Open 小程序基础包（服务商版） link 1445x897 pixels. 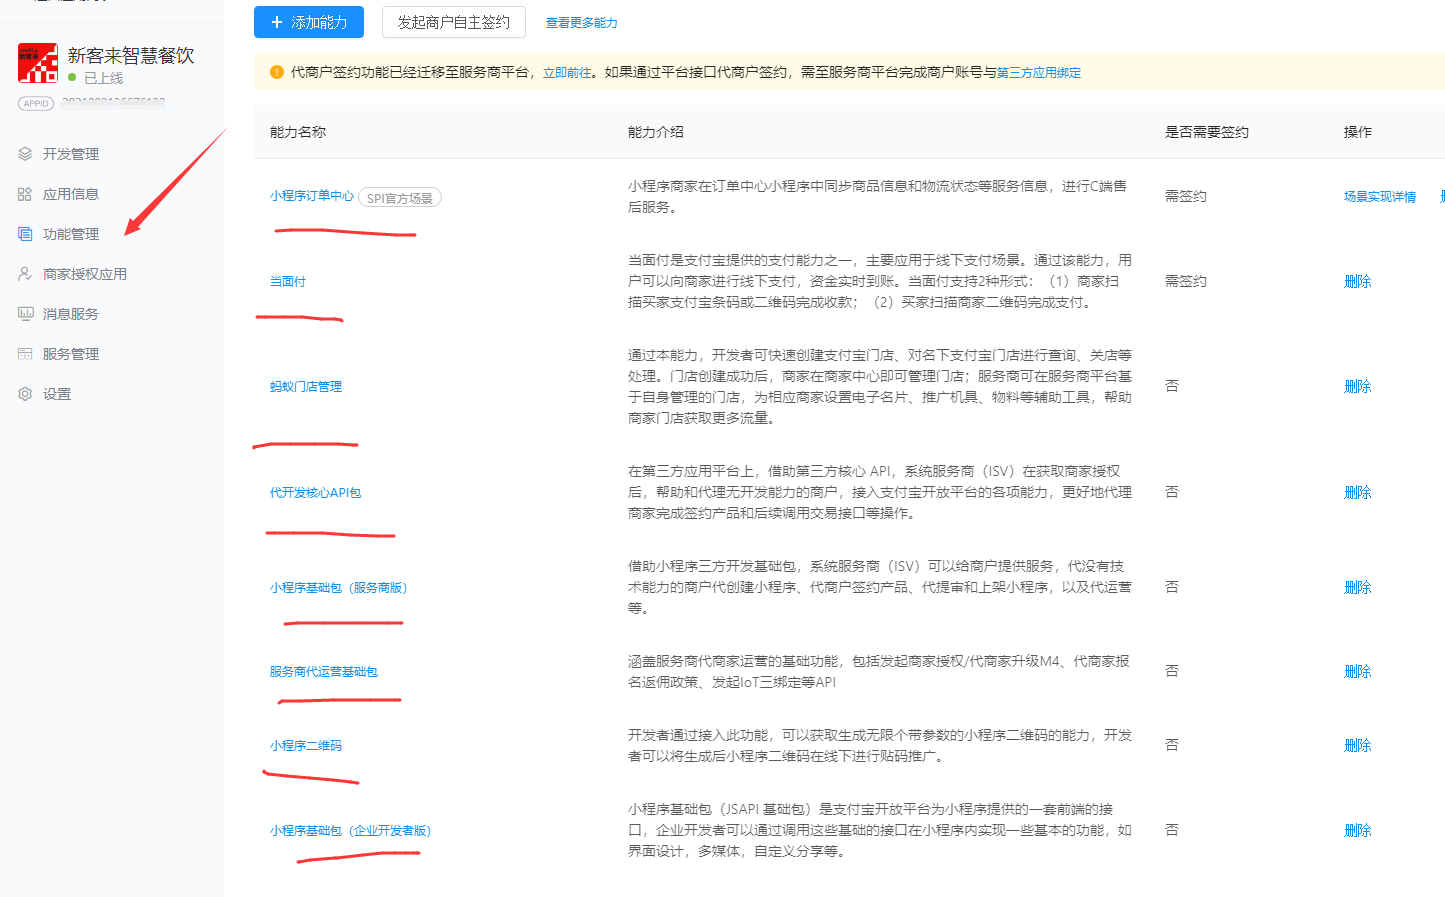338,588
